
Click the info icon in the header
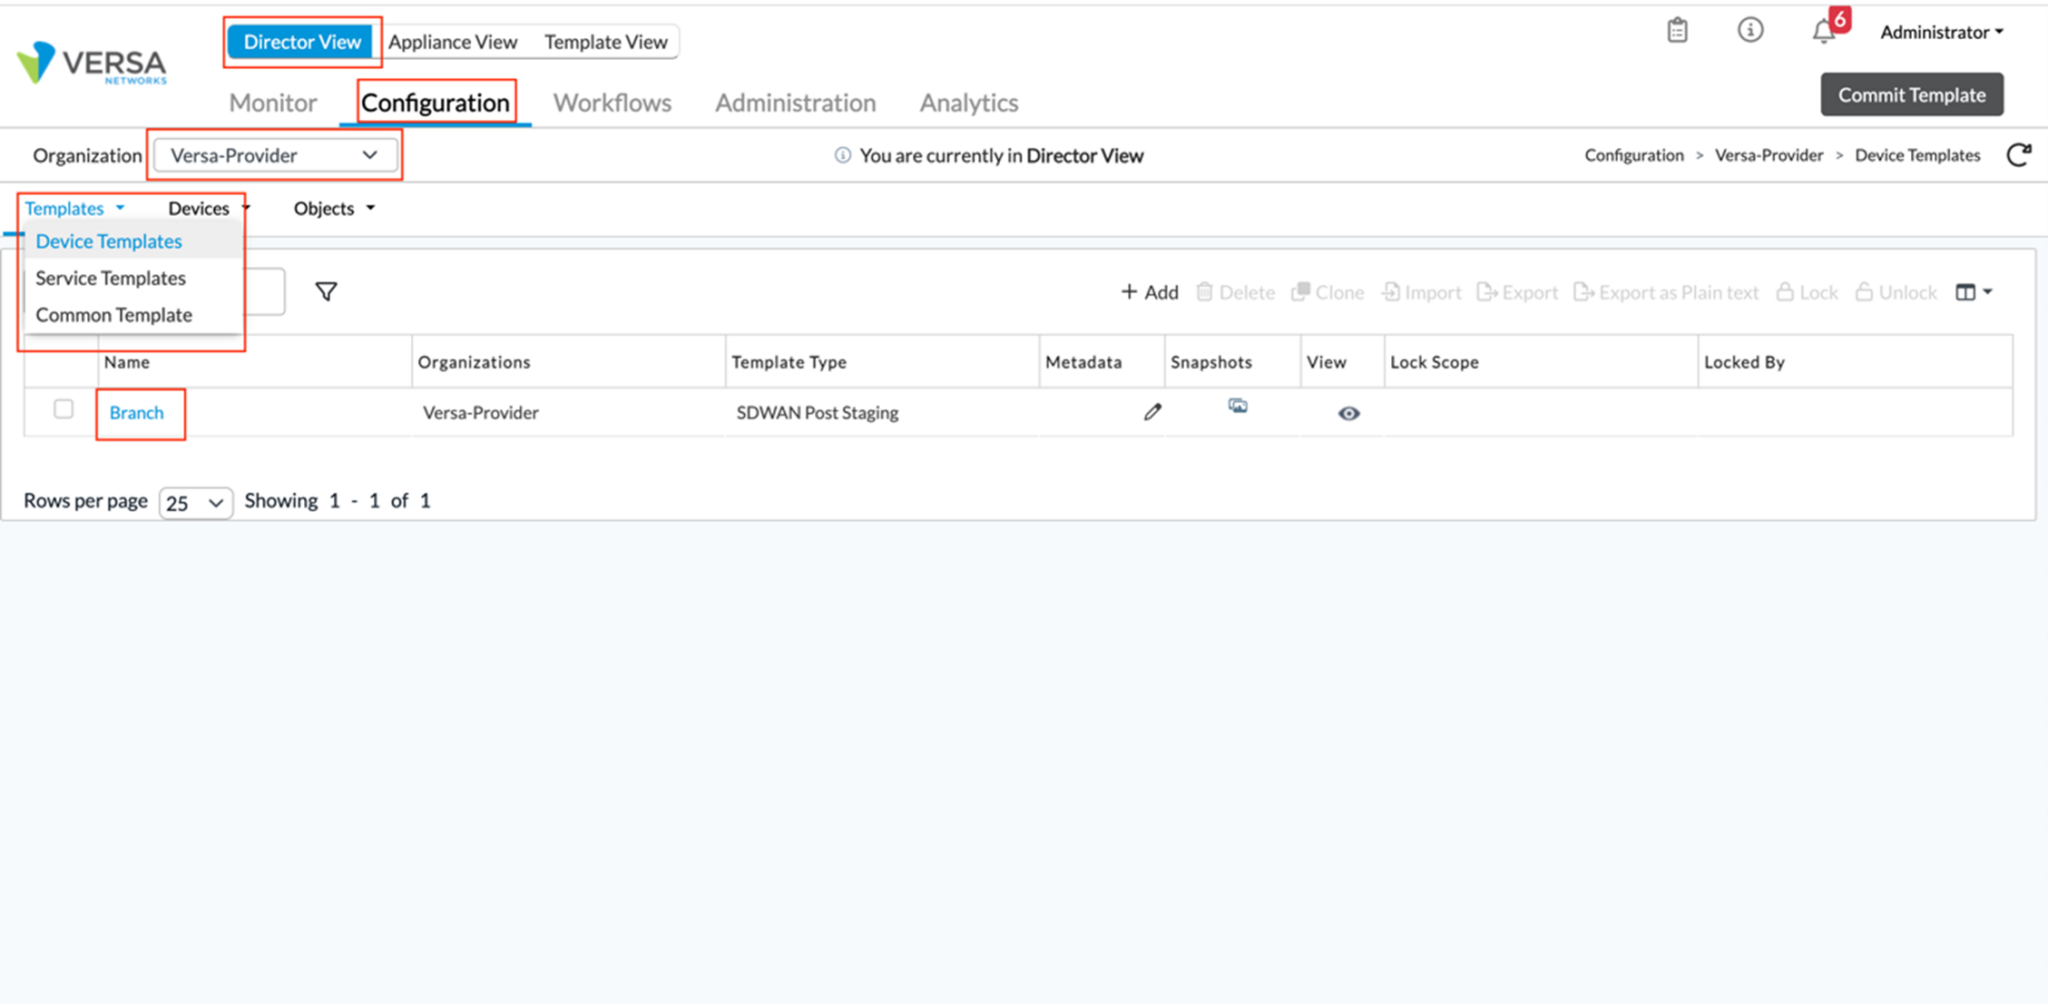pyautogui.click(x=1750, y=31)
